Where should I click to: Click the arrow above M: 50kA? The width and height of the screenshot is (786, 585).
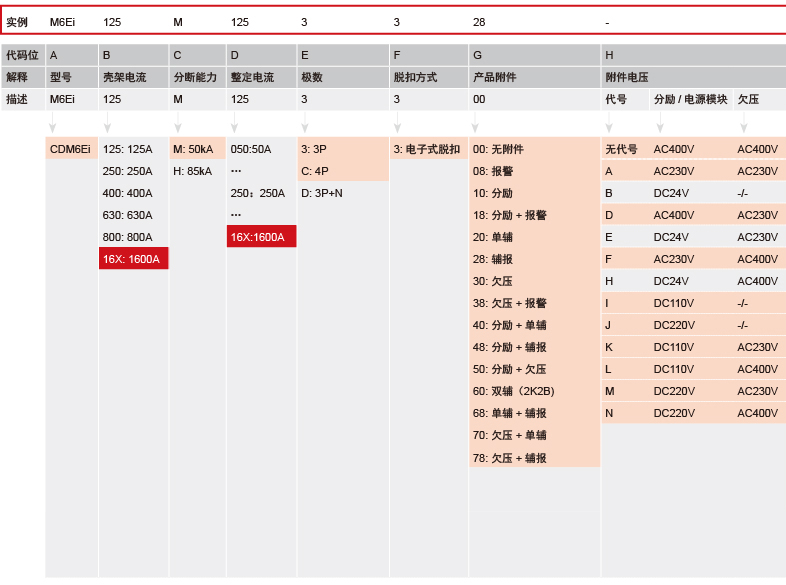176,124
